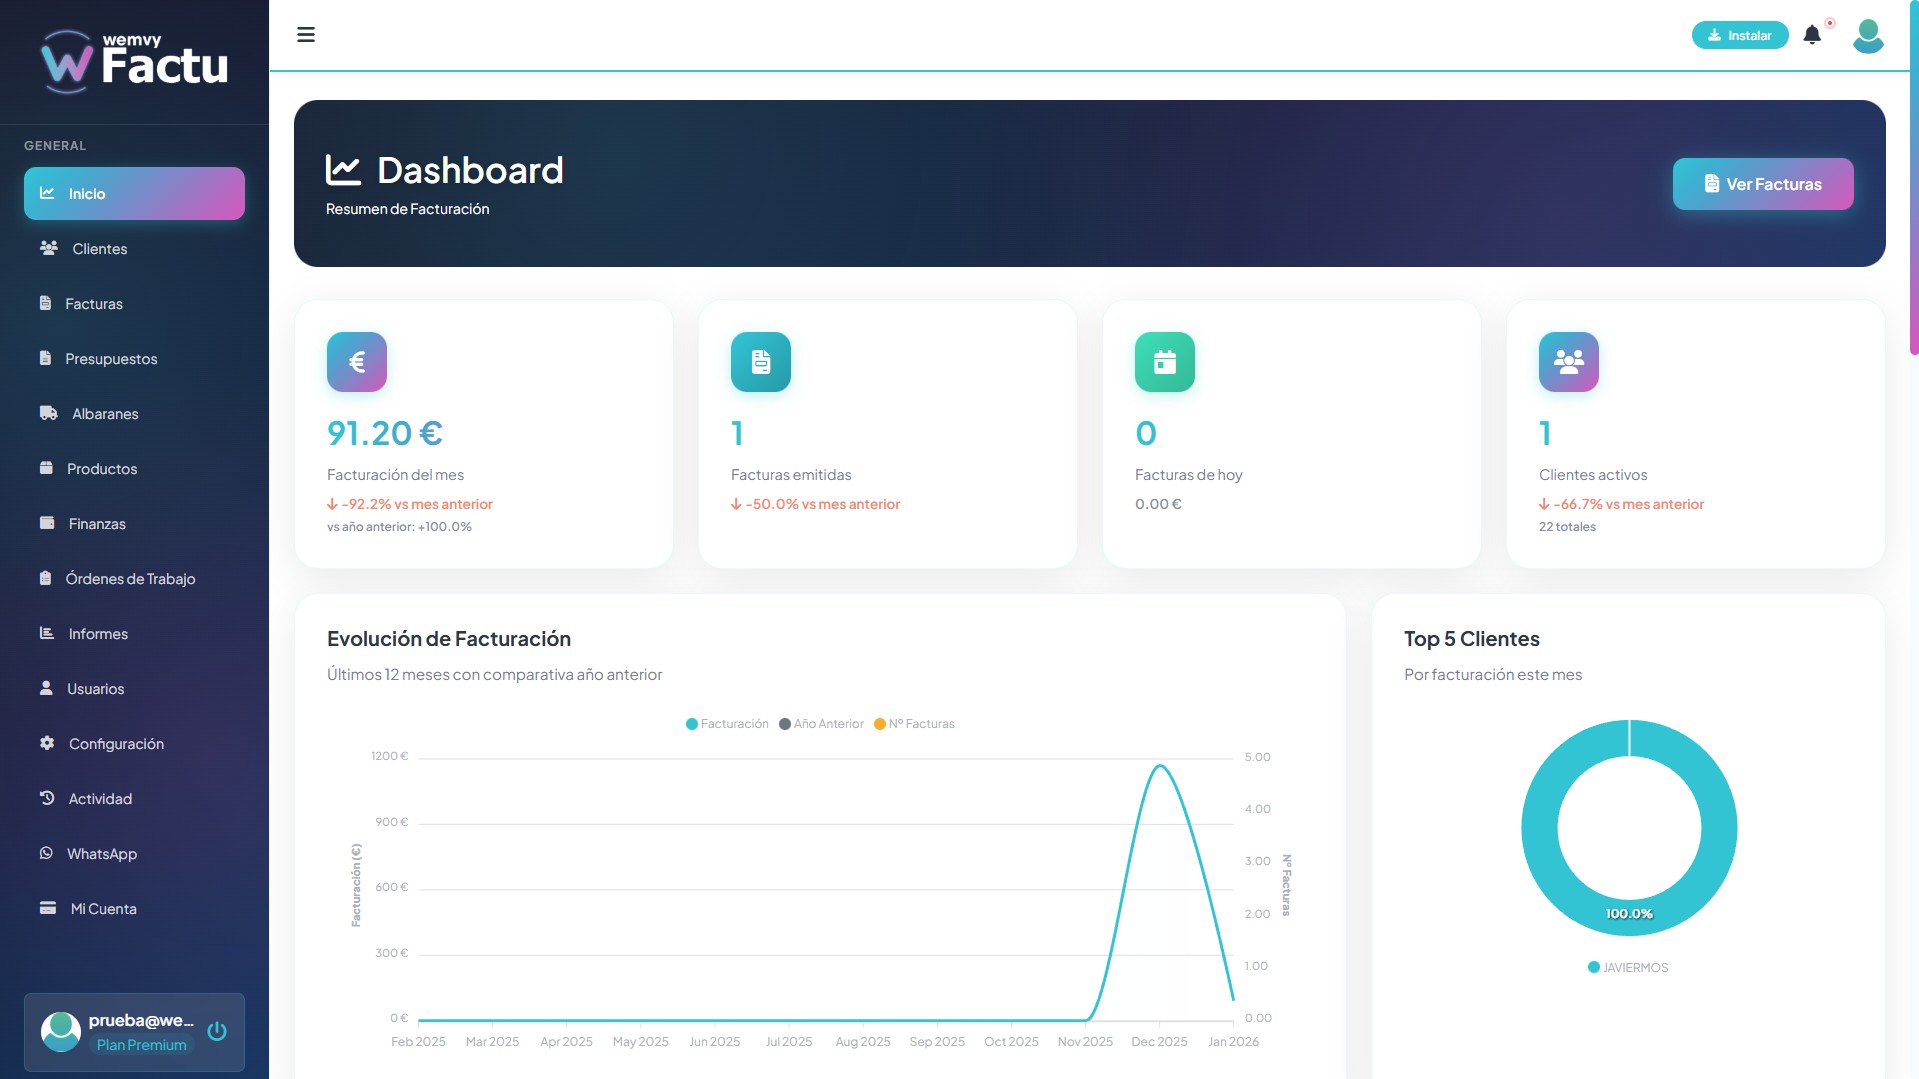
Task: Select WhatsApp from the sidebar
Action: point(101,854)
